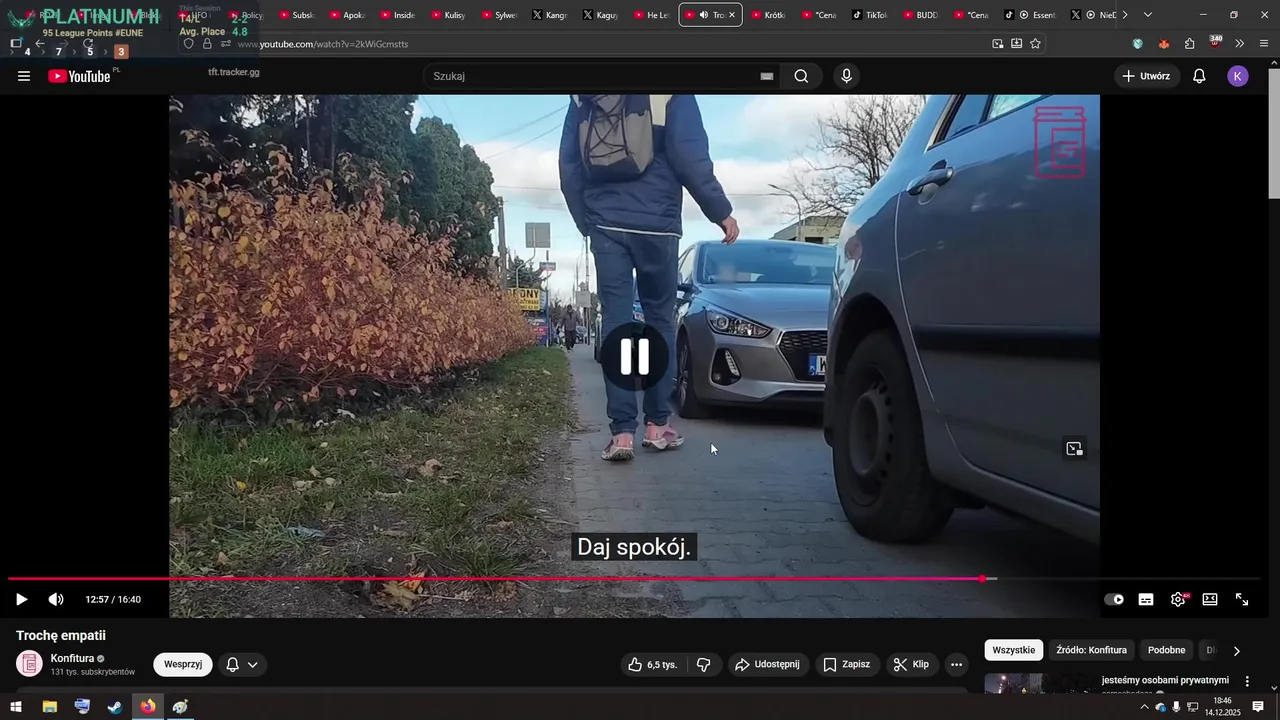Open the Konfitura channel name link
The height and width of the screenshot is (720, 1280).
(72, 658)
